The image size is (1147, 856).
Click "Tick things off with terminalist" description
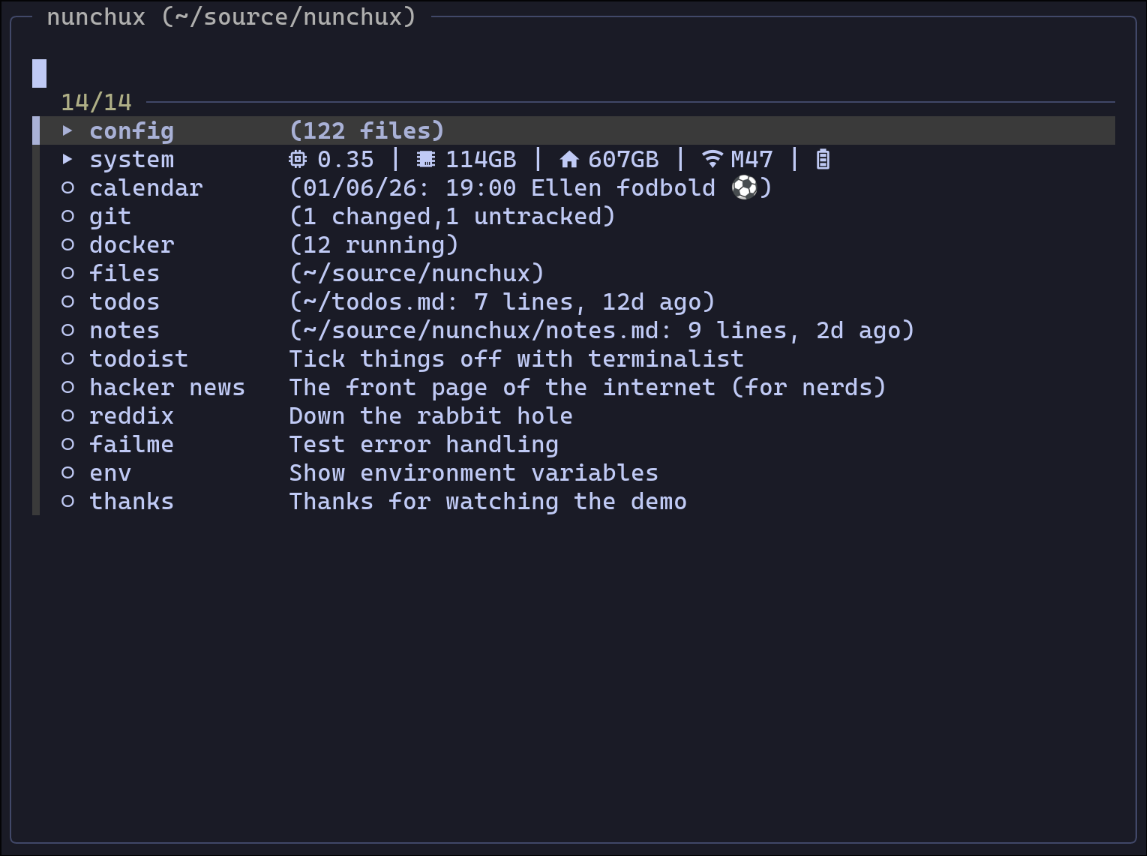point(516,359)
